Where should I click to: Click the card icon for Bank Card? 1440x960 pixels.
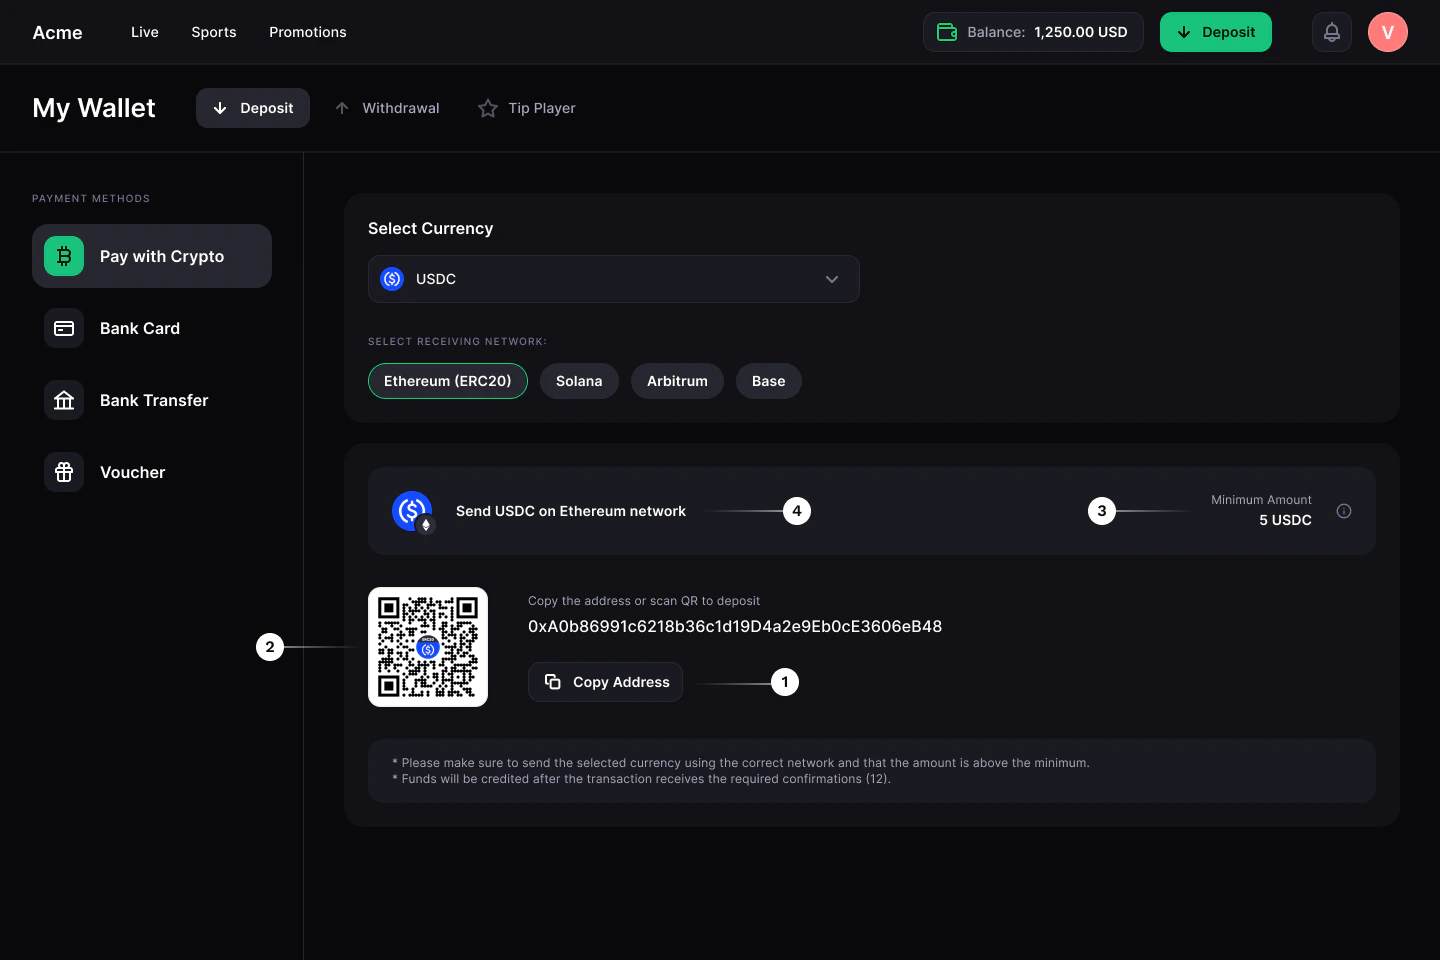coord(64,328)
